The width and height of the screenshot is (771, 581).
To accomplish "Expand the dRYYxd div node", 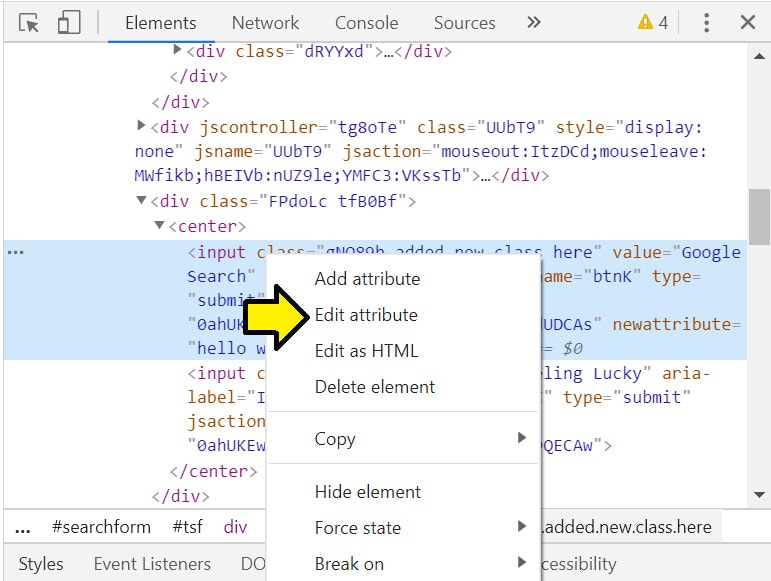I will (177, 49).
